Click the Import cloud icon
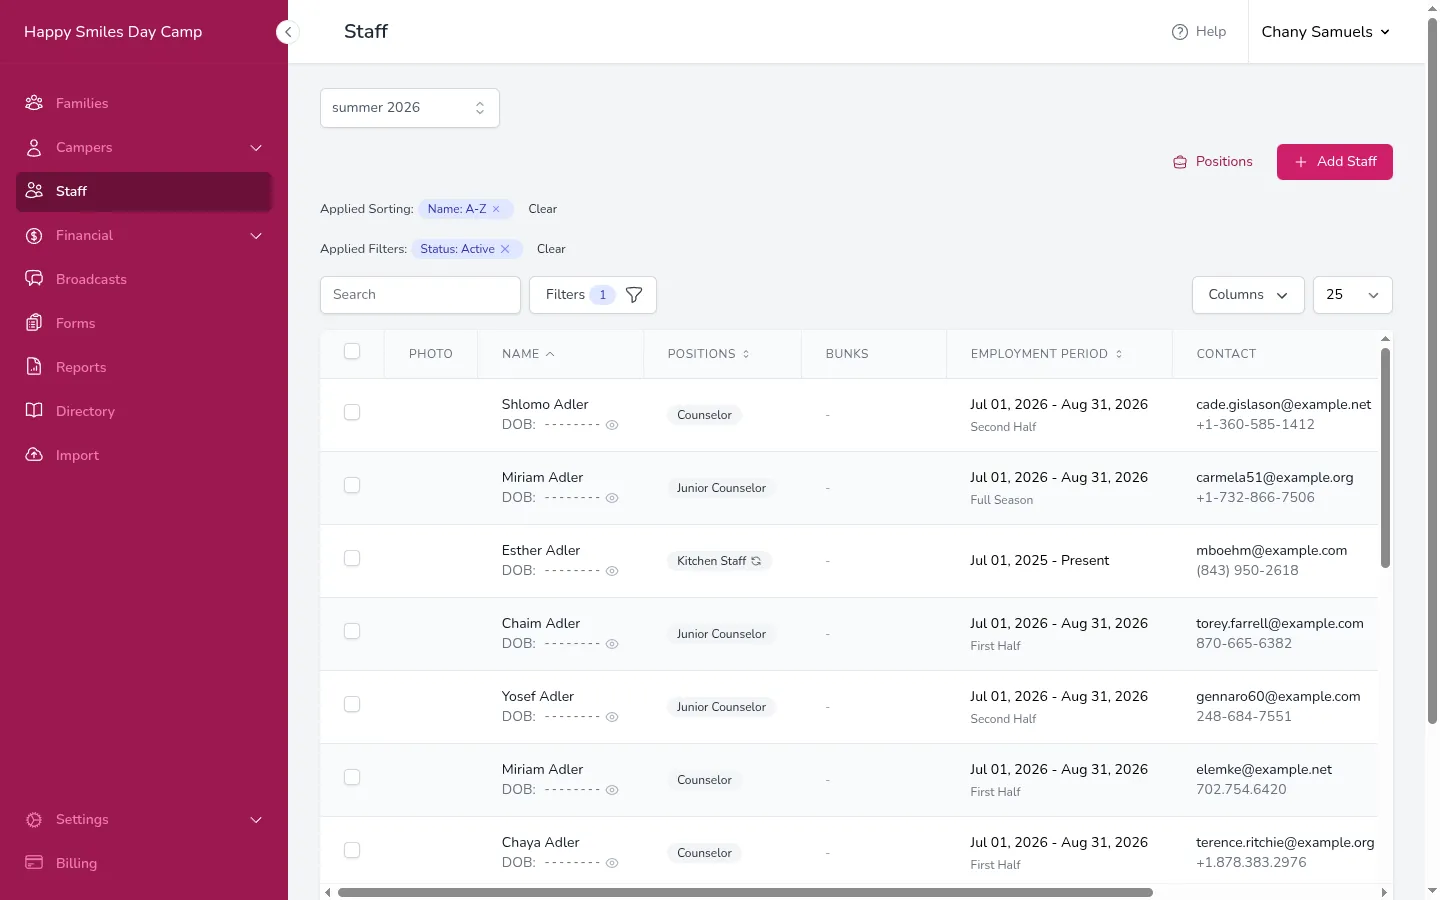This screenshot has width=1440, height=900. click(34, 455)
